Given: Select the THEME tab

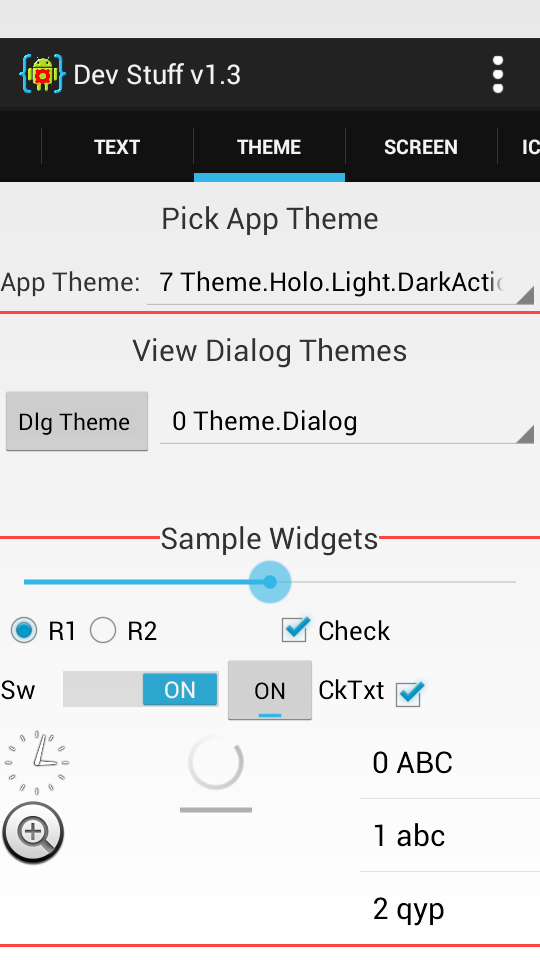Looking at the screenshot, I should [269, 147].
